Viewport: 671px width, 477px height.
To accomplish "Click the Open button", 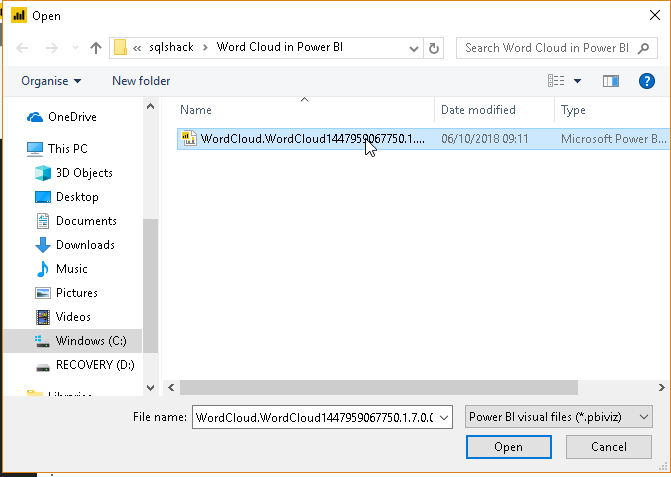I will click(x=508, y=447).
